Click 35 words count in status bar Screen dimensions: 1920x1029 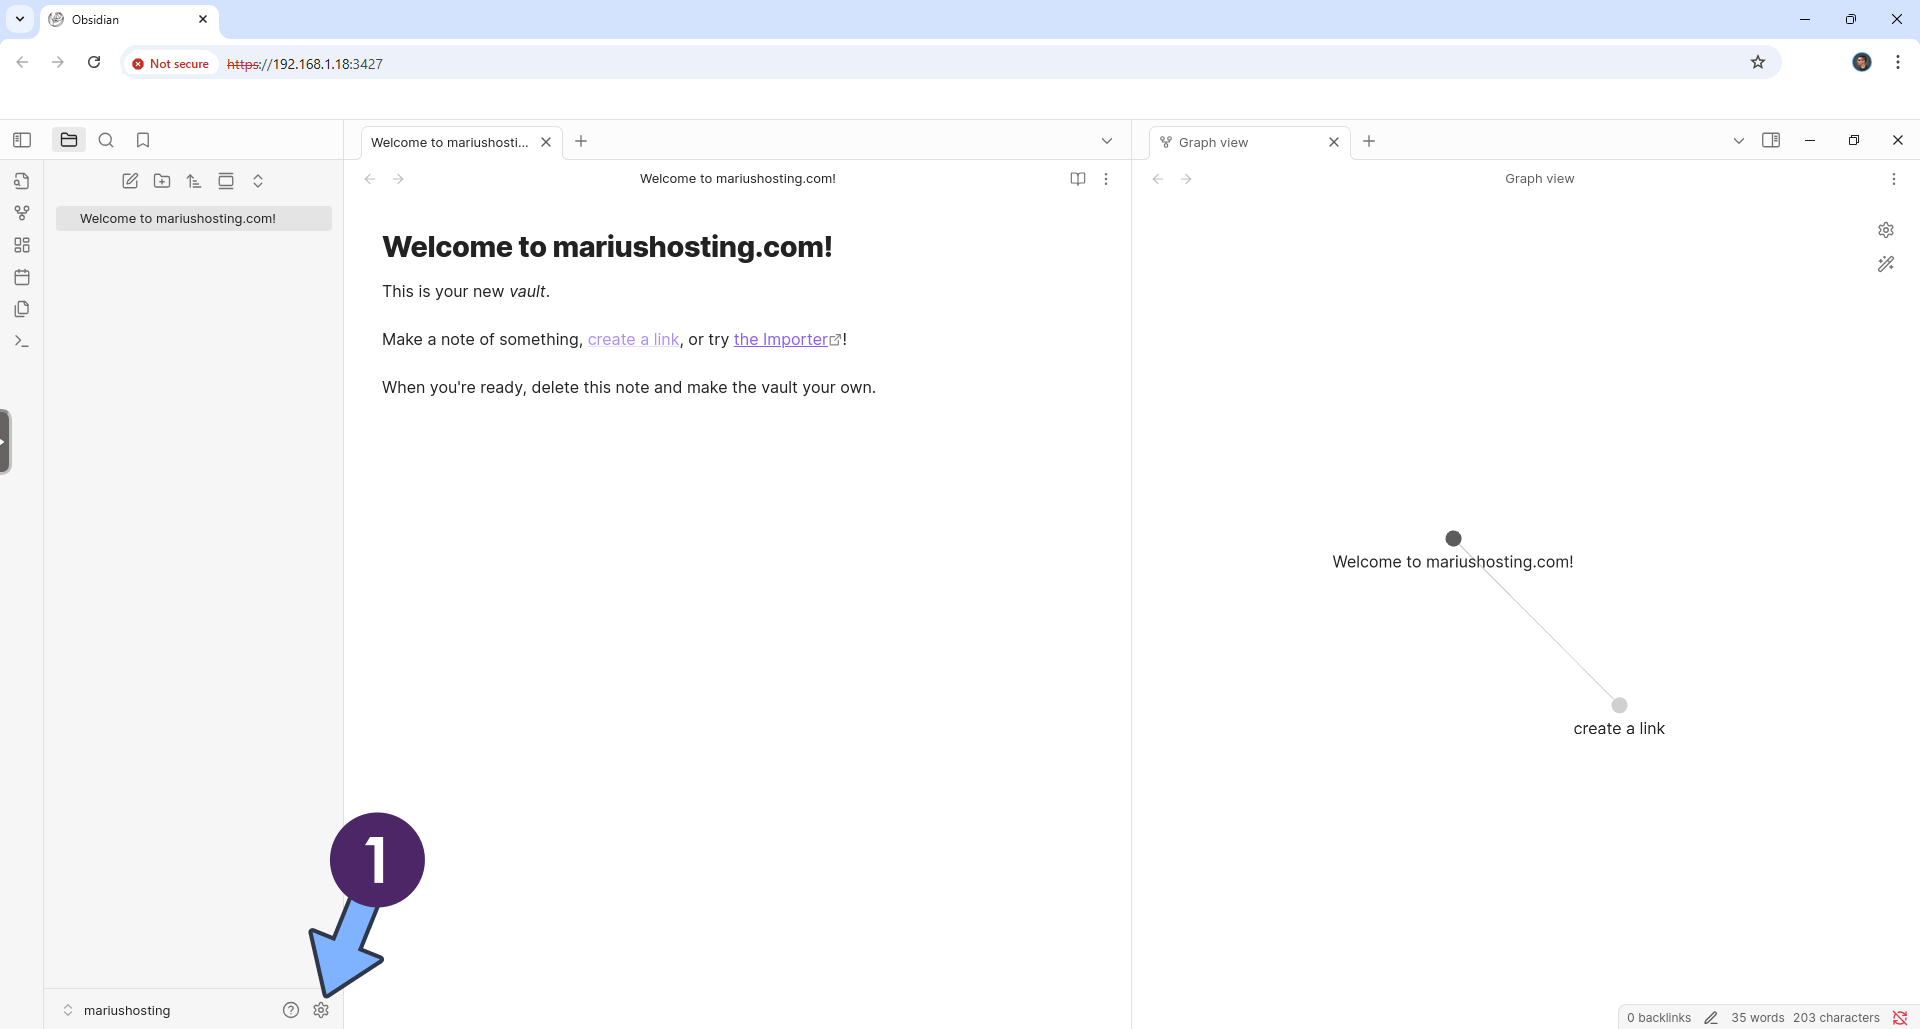click(1758, 1018)
